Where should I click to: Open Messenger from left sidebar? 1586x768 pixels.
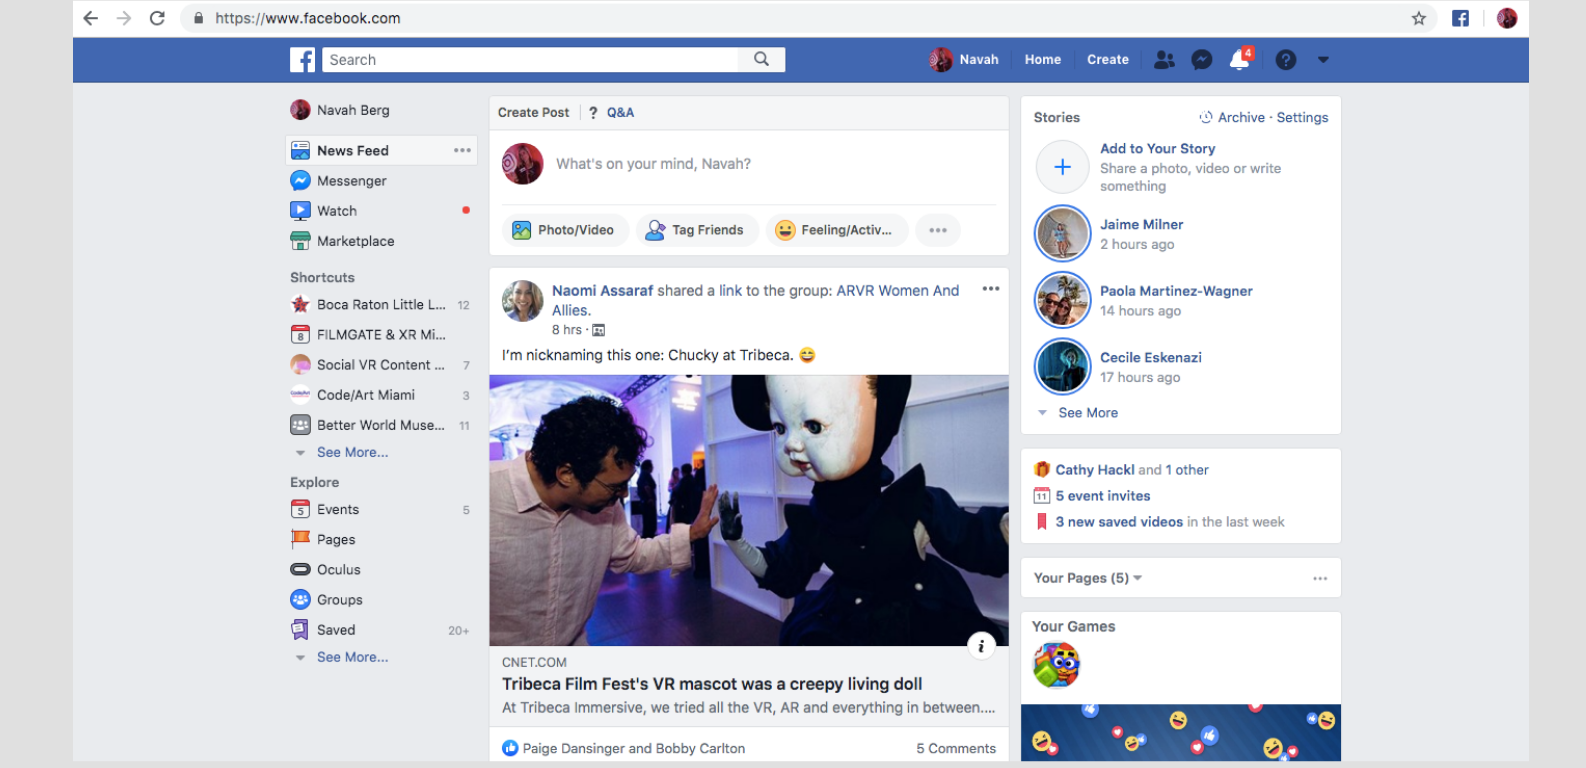click(x=338, y=181)
